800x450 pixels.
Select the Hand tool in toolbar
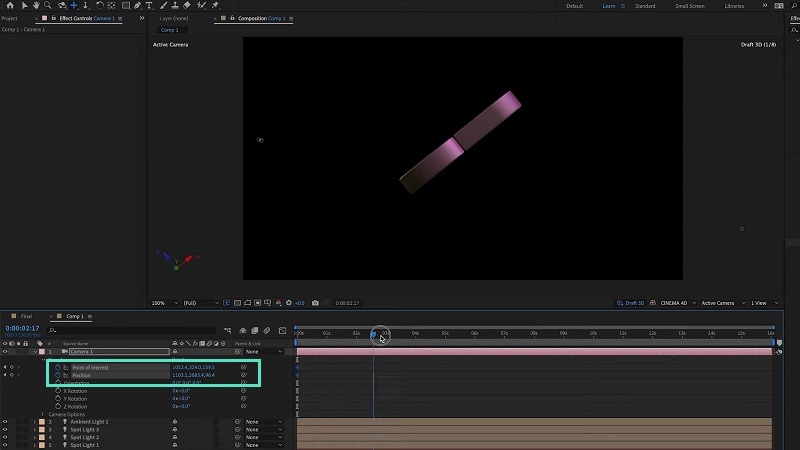click(35, 6)
